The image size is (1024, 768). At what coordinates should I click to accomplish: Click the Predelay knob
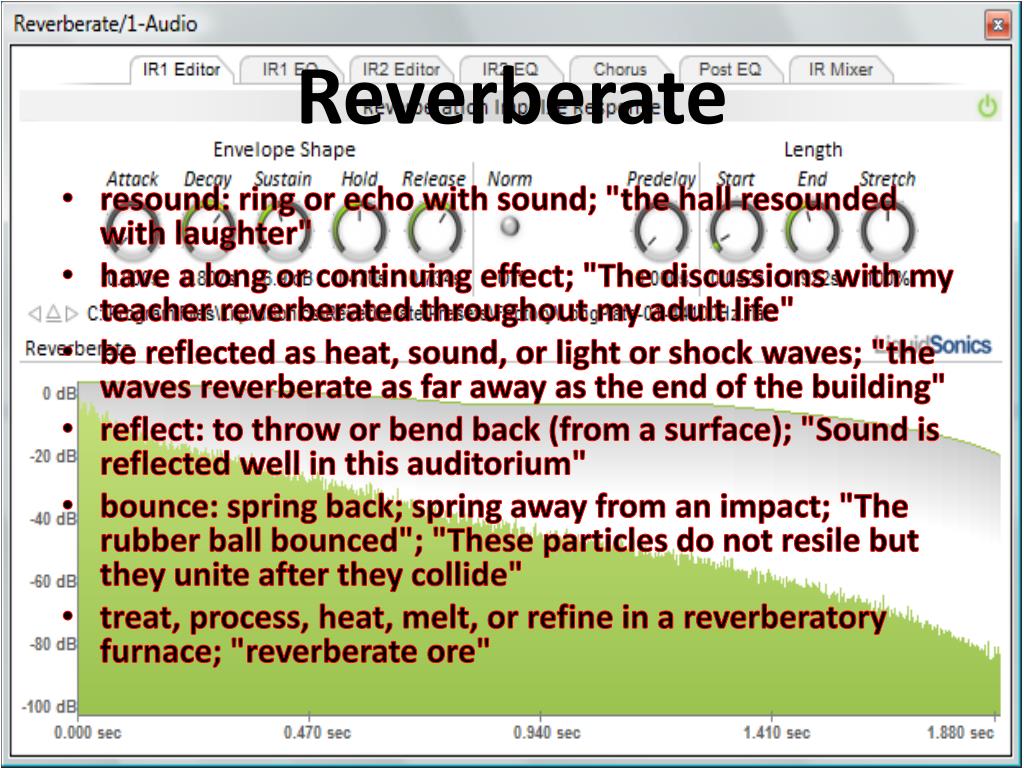660,230
